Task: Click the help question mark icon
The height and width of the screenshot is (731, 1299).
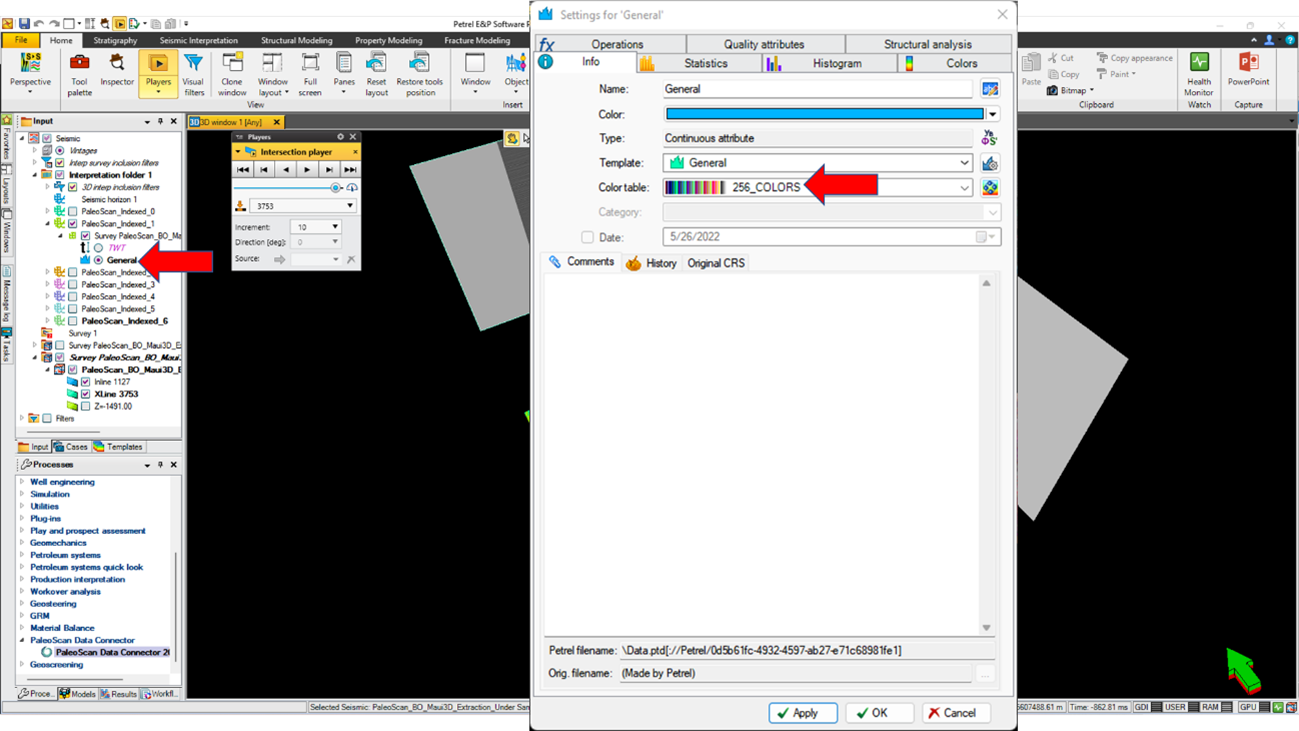Action: point(1289,40)
